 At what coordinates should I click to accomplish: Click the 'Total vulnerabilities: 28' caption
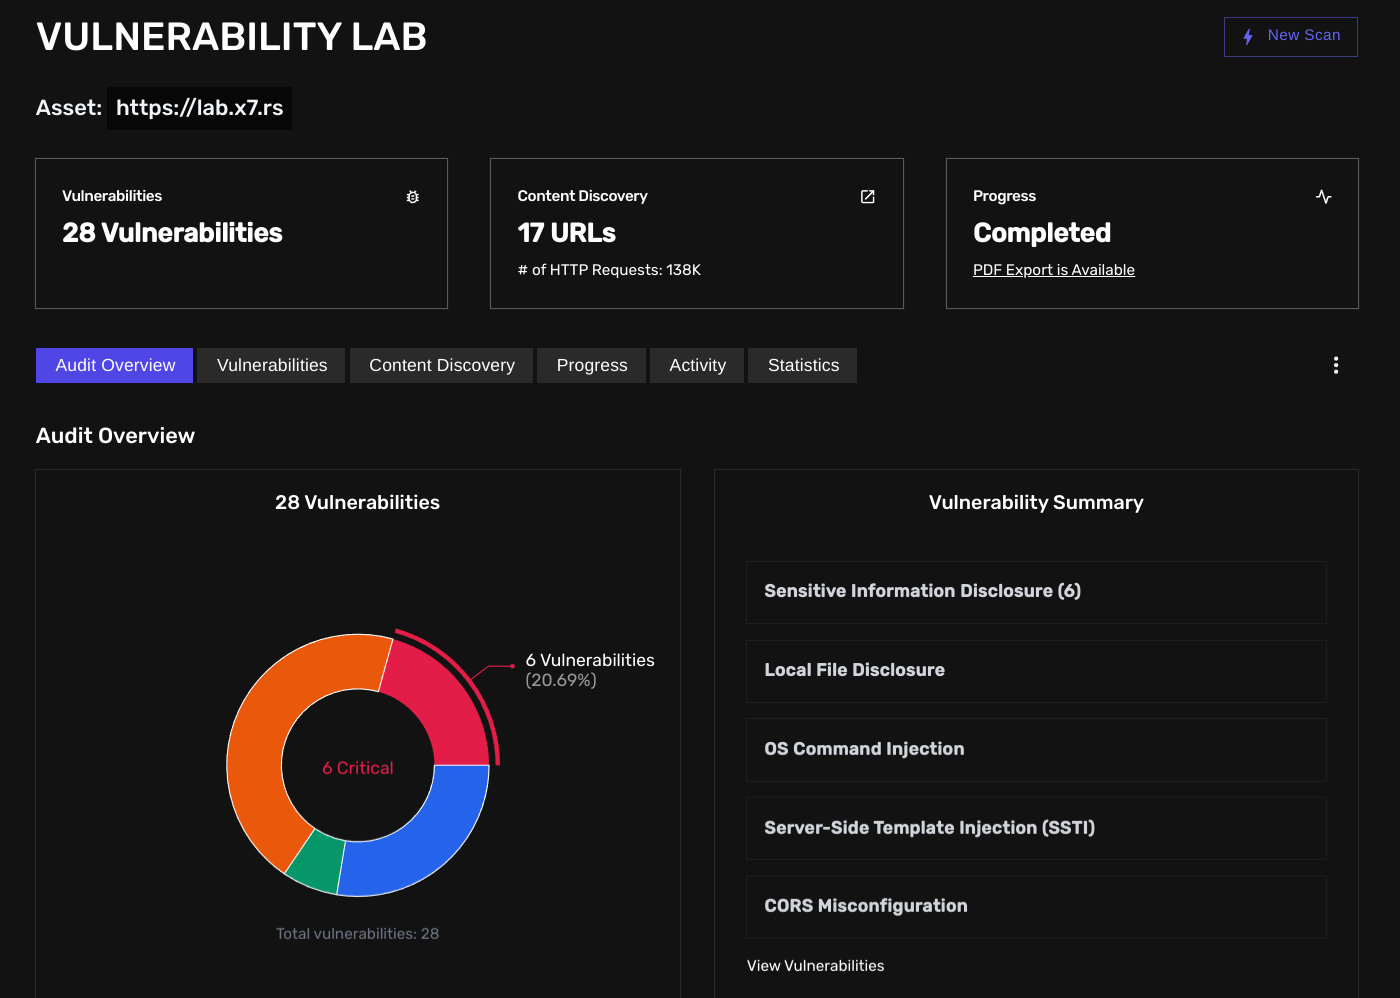358,934
